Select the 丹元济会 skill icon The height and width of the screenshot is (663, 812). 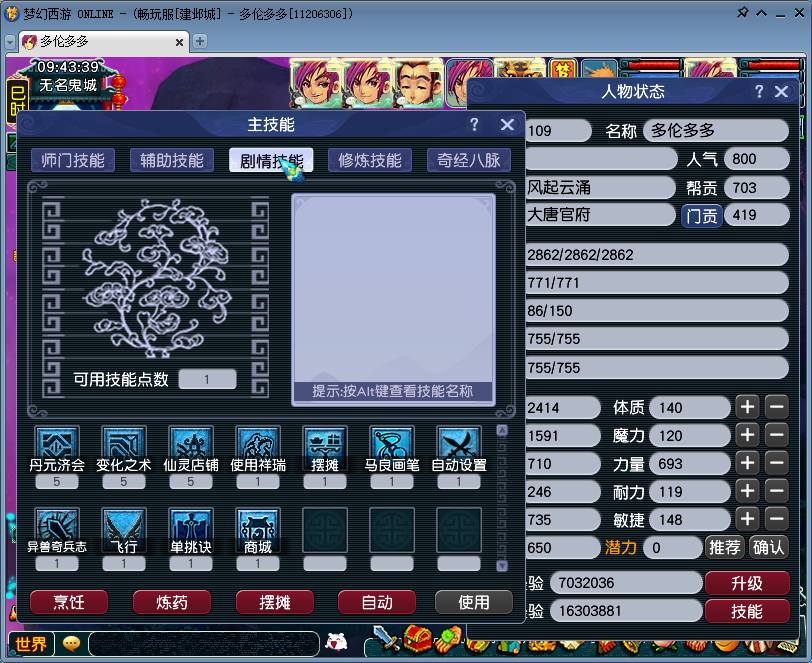pyautogui.click(x=56, y=446)
